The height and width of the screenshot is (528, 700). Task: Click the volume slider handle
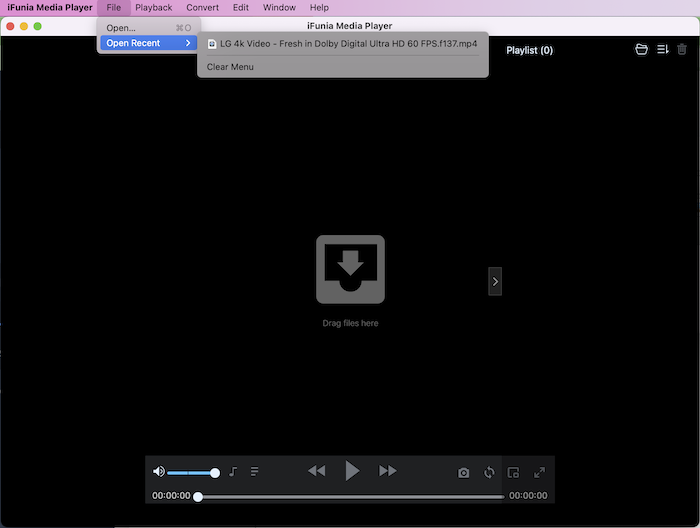tap(215, 472)
